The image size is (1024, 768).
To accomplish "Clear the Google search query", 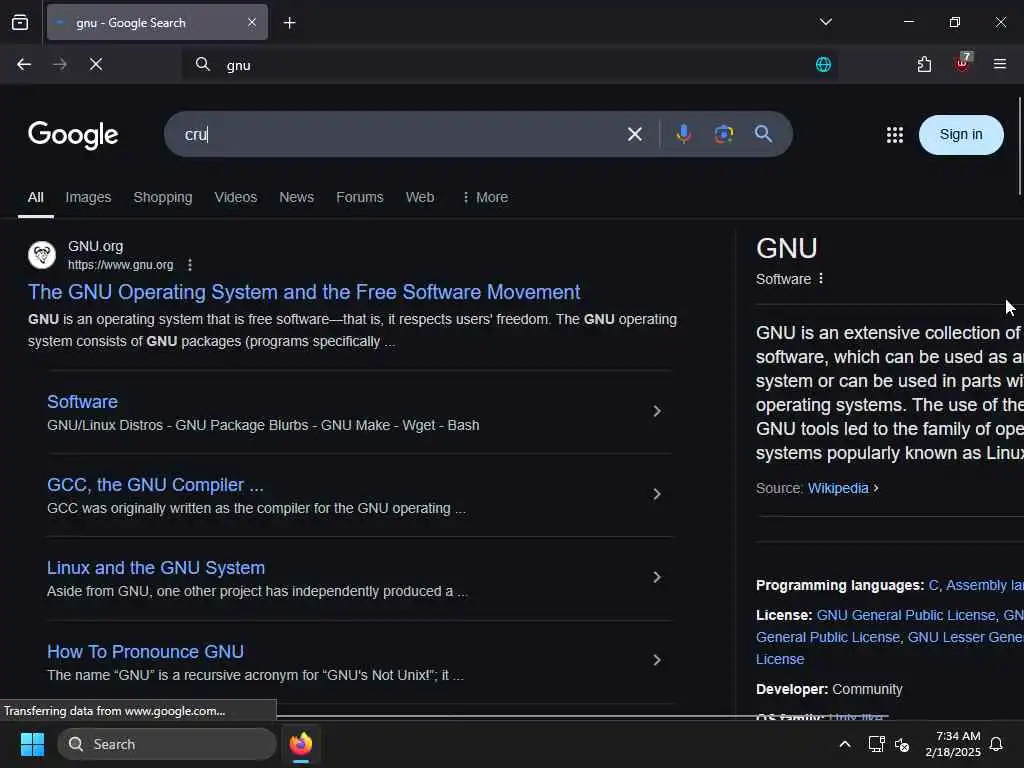I will (x=634, y=135).
